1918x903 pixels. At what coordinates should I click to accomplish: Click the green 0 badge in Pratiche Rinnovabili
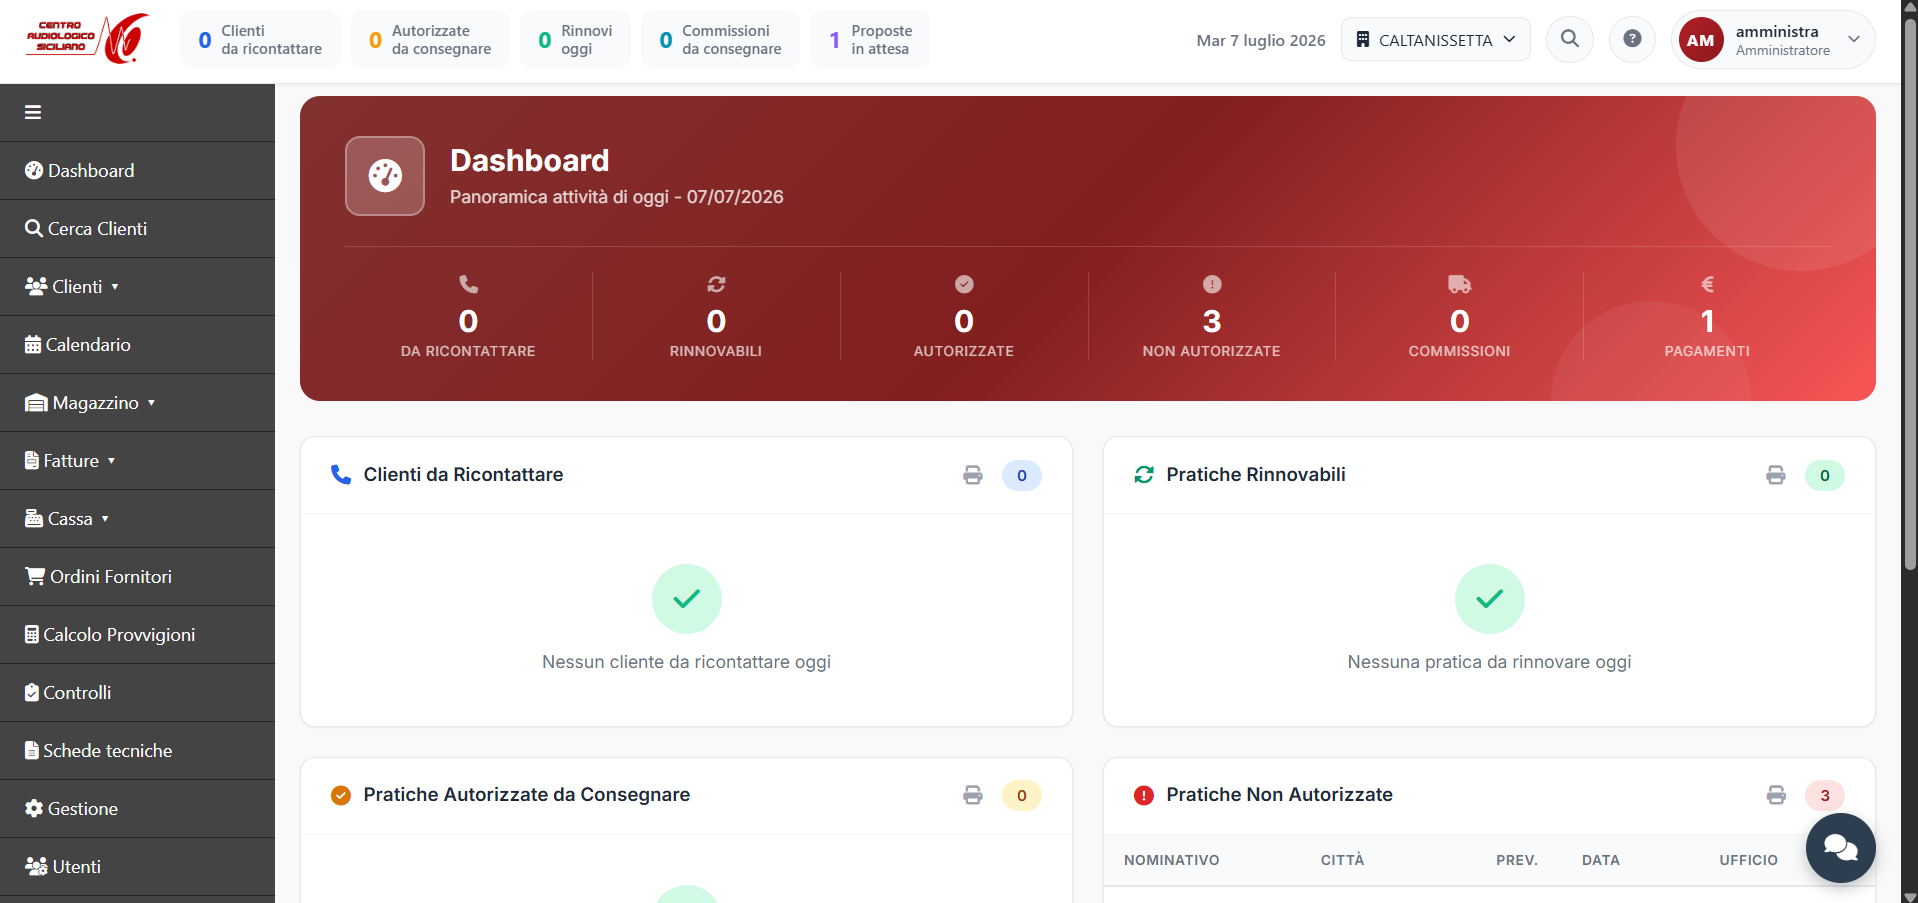coord(1825,475)
